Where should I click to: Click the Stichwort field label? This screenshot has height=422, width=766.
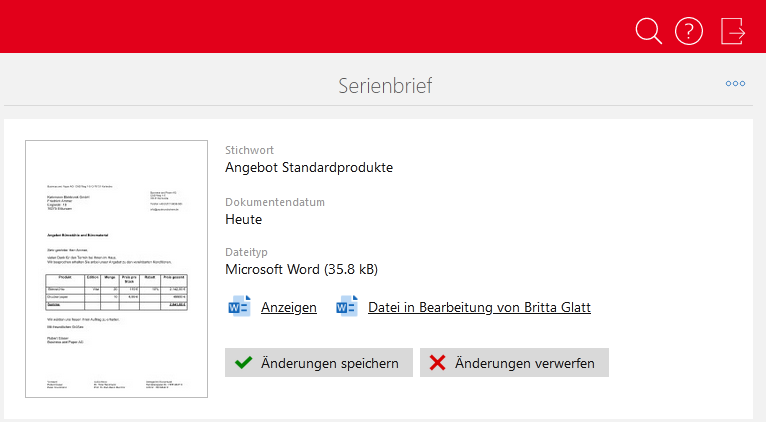[x=249, y=150]
